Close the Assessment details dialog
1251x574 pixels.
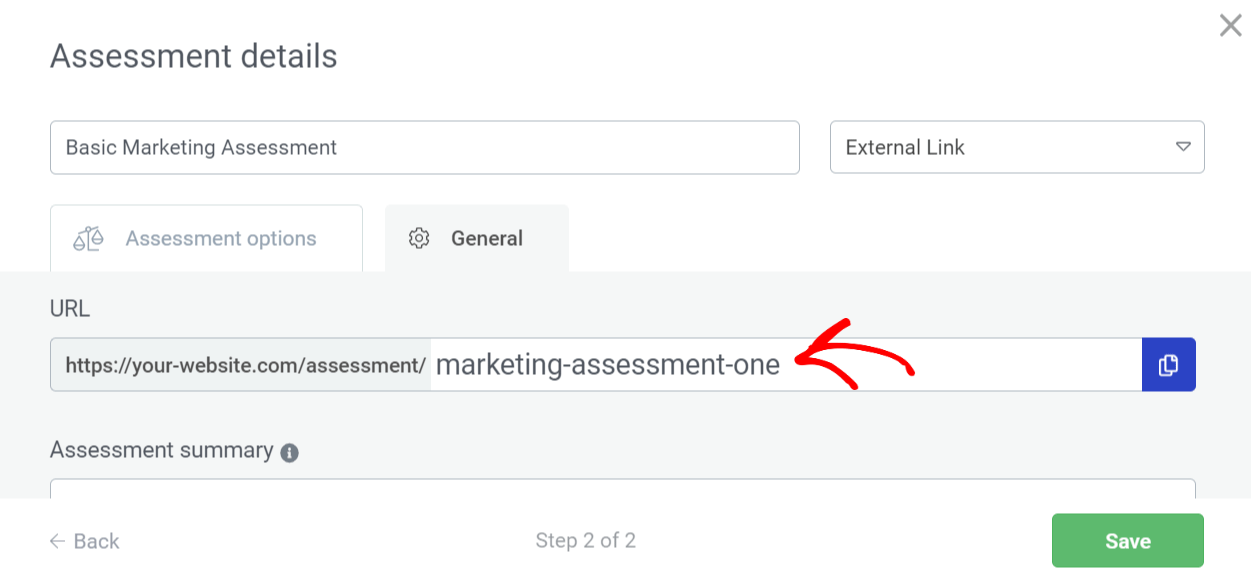pyautogui.click(x=1230, y=26)
